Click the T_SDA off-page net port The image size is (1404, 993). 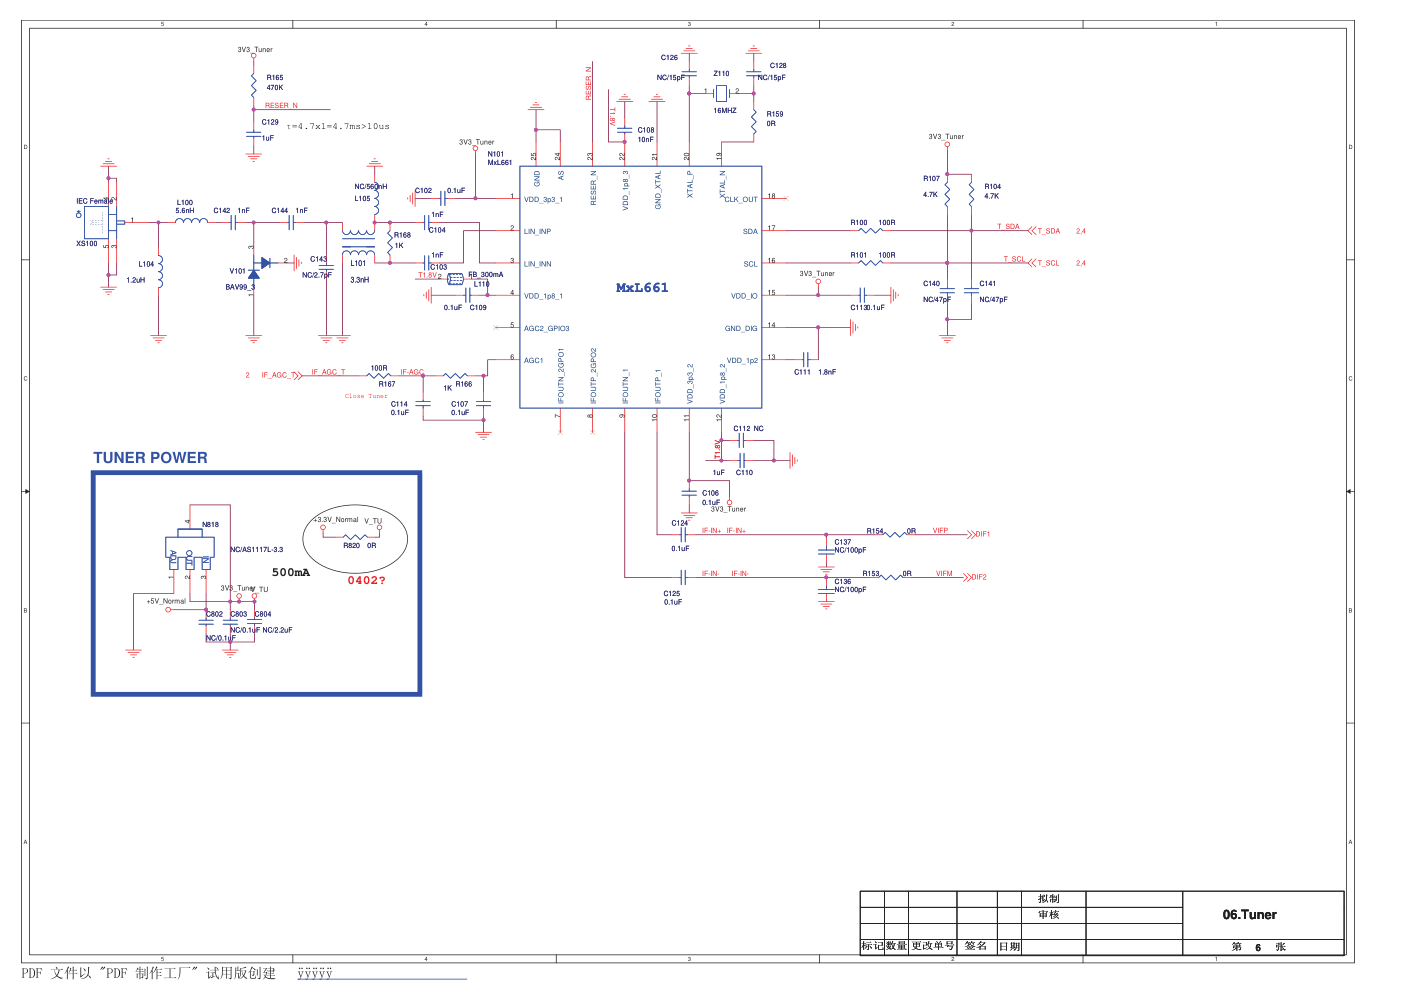coord(1047,231)
